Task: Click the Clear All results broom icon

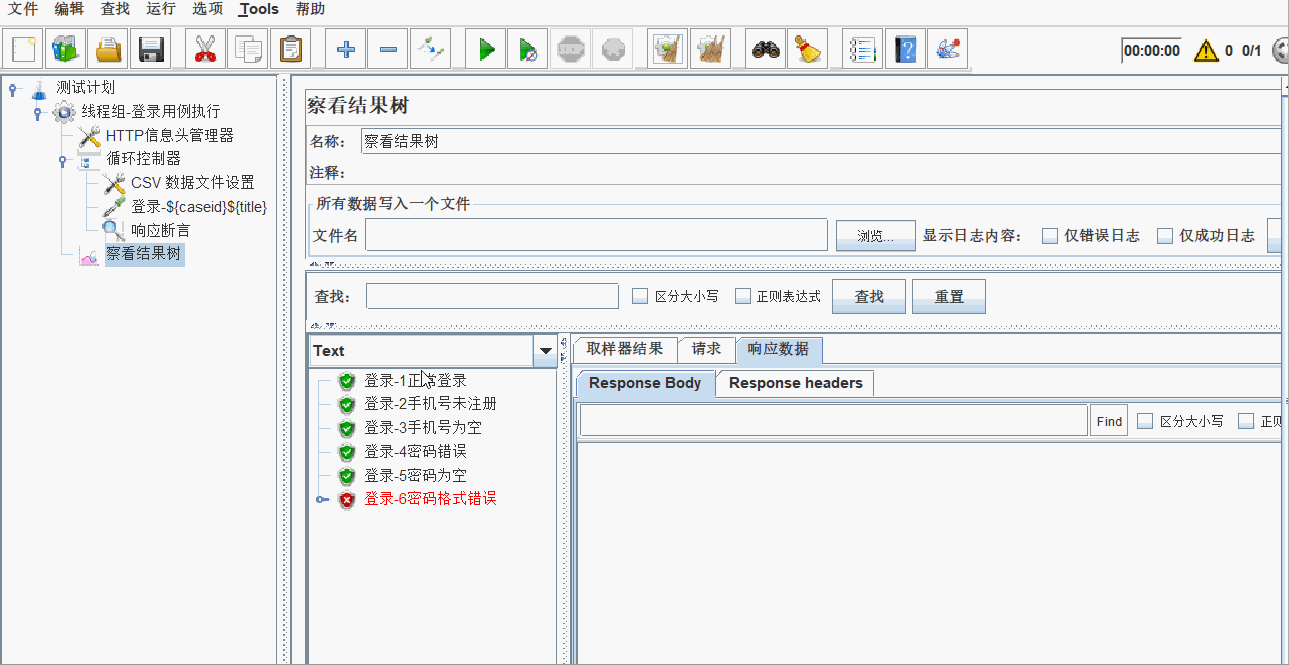Action: point(711,48)
